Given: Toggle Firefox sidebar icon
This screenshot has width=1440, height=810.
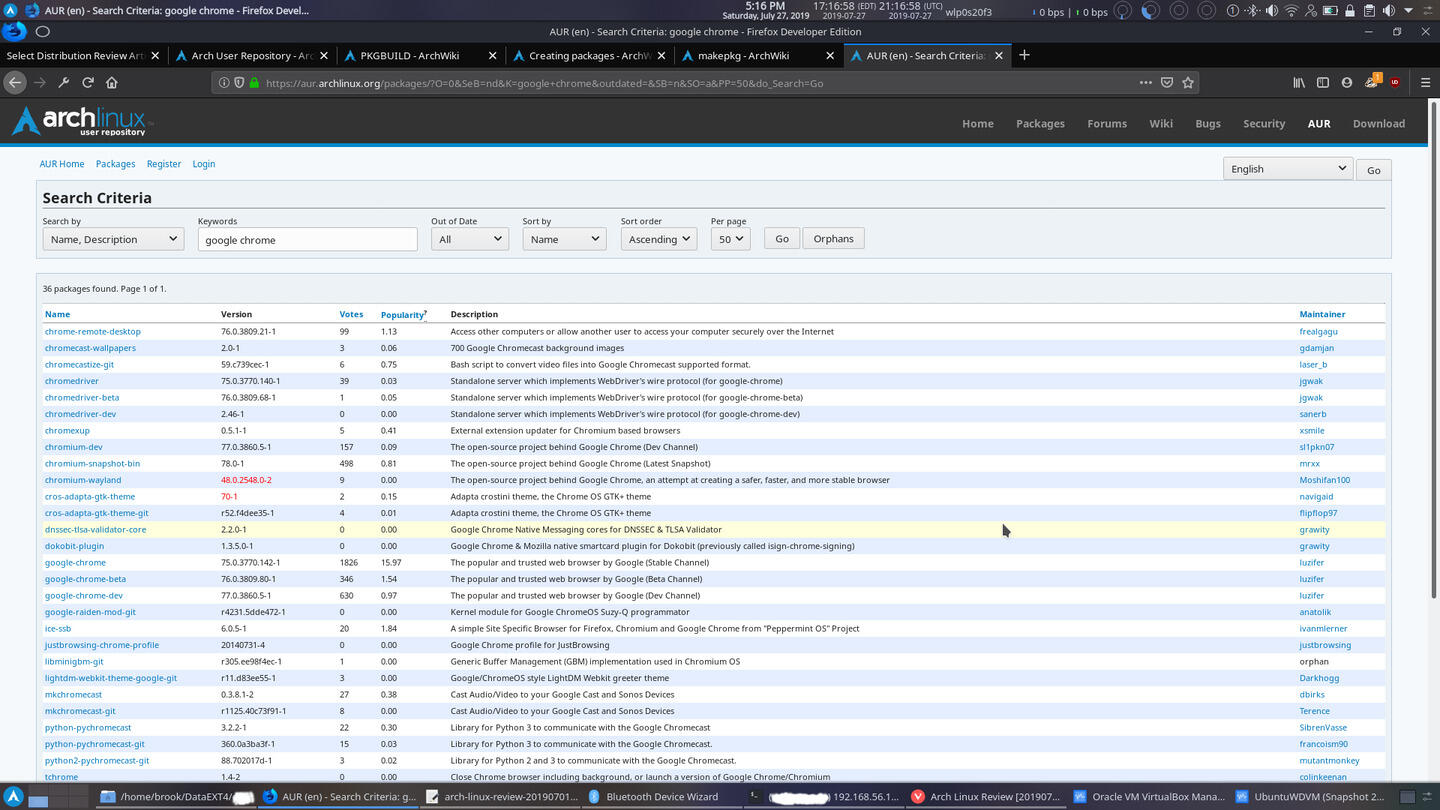Looking at the screenshot, I should tap(1323, 82).
